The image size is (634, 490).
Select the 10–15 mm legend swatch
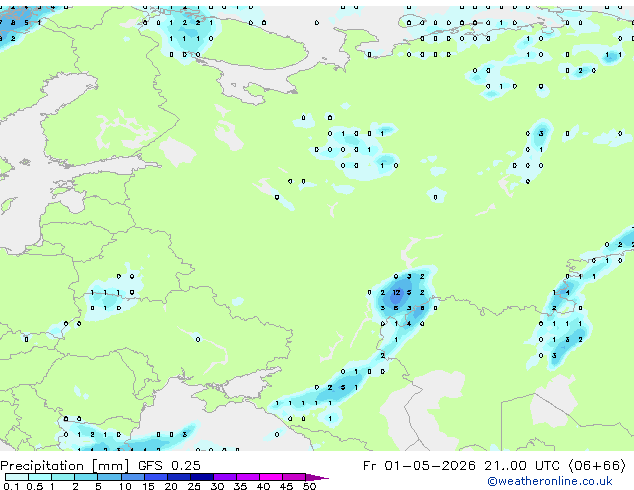coord(132,477)
